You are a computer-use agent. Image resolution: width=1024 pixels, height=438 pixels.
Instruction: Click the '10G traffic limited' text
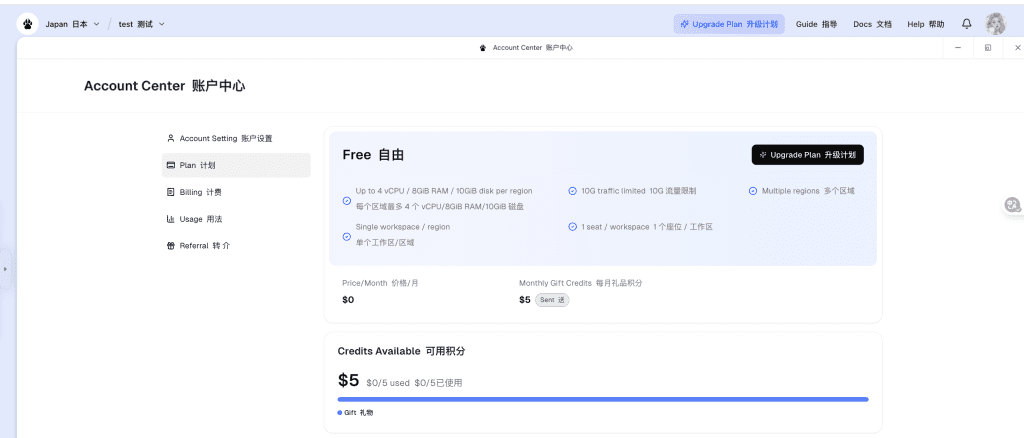pos(613,191)
